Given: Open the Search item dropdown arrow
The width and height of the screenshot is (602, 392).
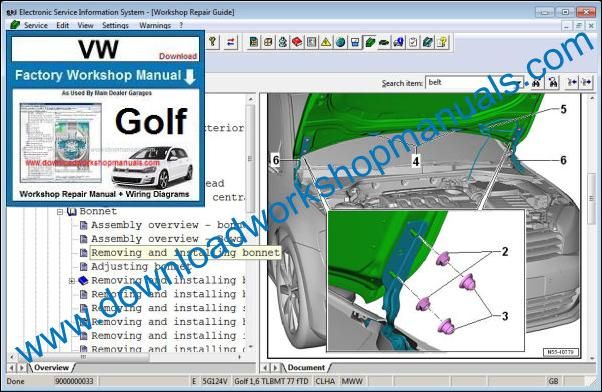Looking at the screenshot, I should click(x=519, y=83).
